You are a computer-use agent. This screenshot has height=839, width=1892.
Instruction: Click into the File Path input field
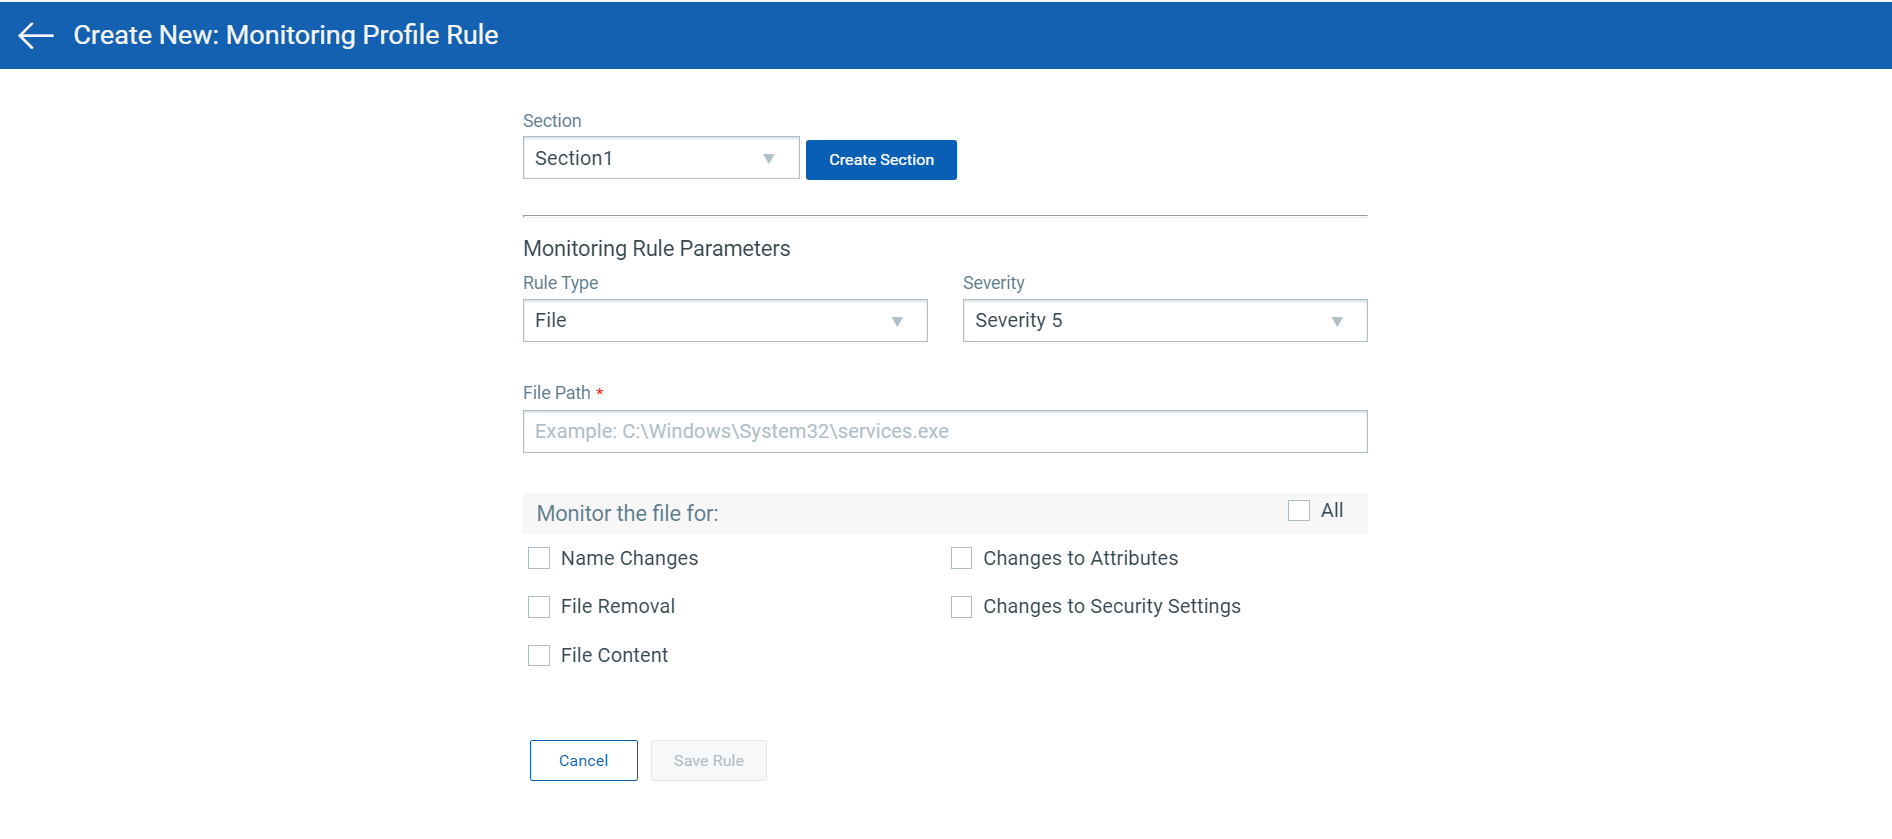[x=944, y=432]
